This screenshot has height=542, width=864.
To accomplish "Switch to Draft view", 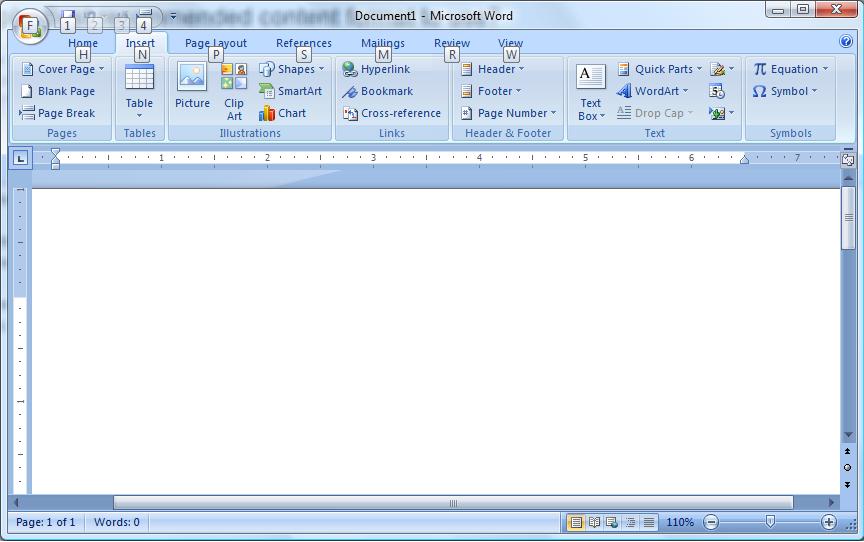I will 649,522.
